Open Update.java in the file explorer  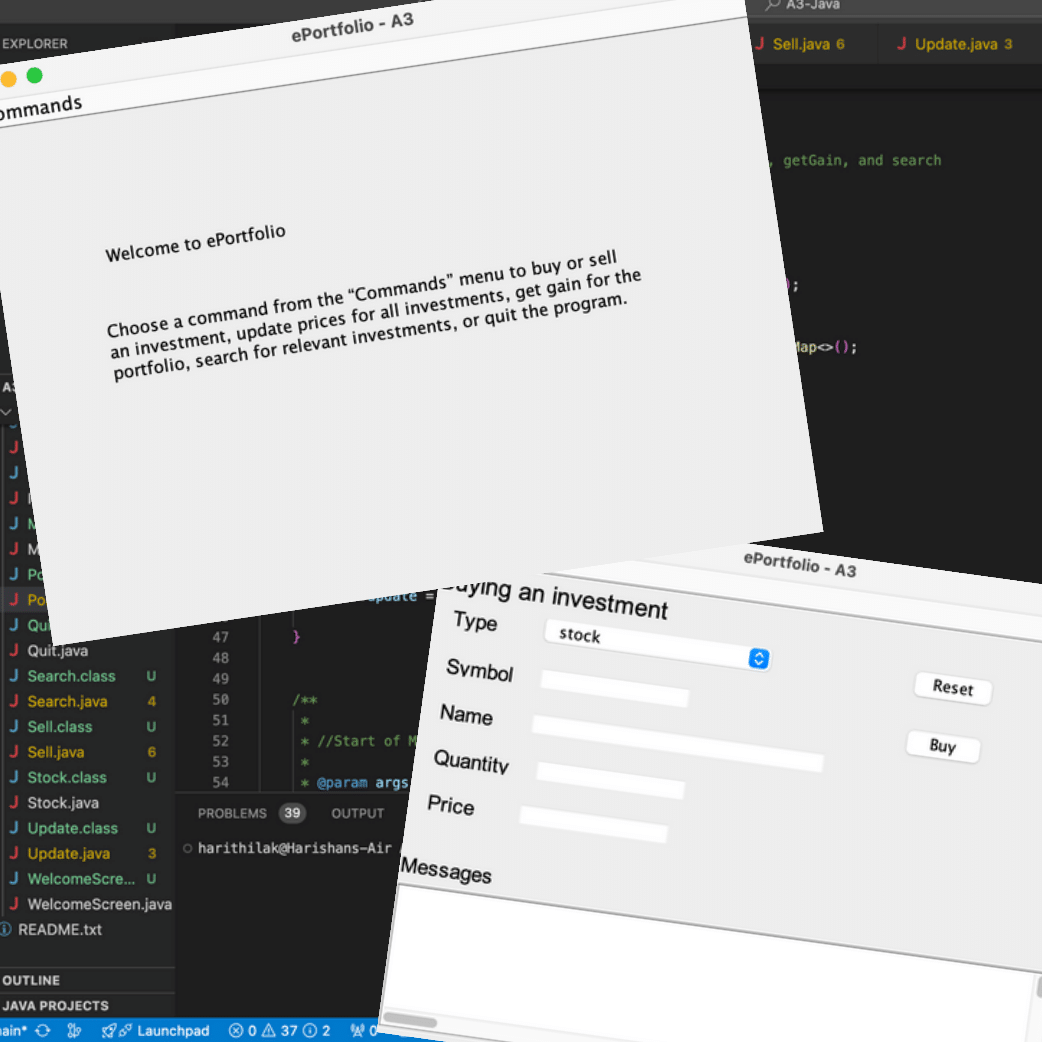69,854
